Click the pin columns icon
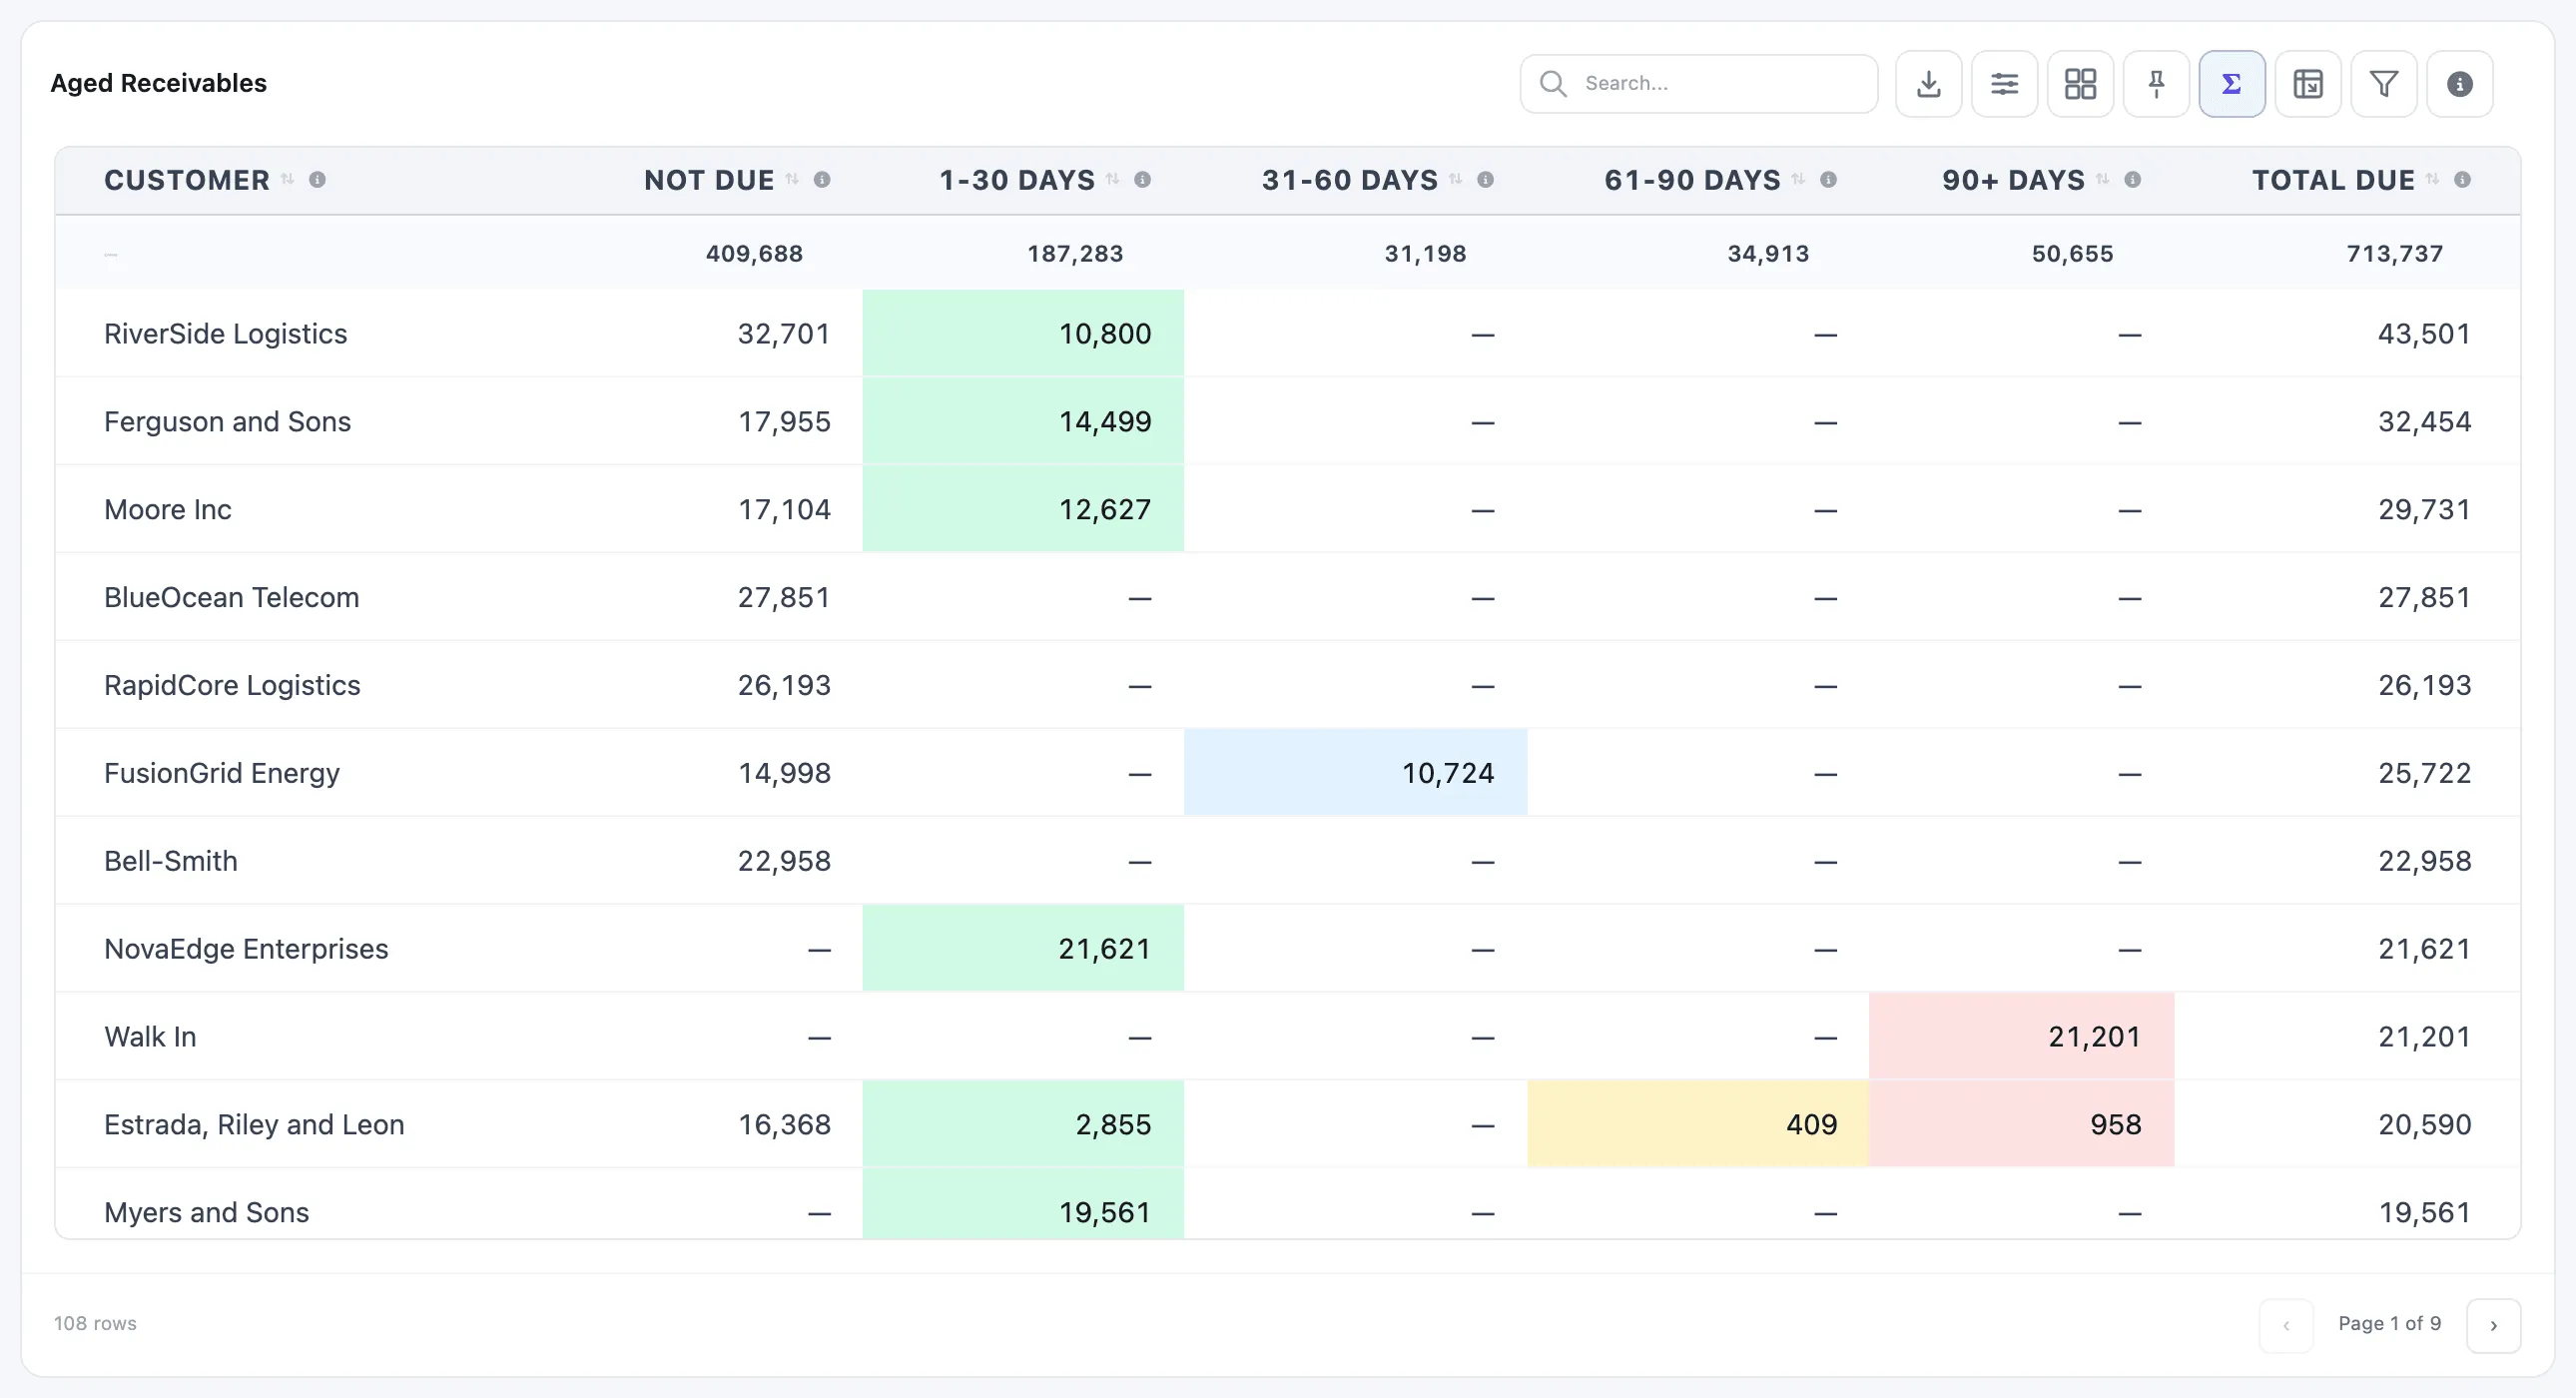Viewport: 2576px width, 1398px height. pyautogui.click(x=2156, y=84)
